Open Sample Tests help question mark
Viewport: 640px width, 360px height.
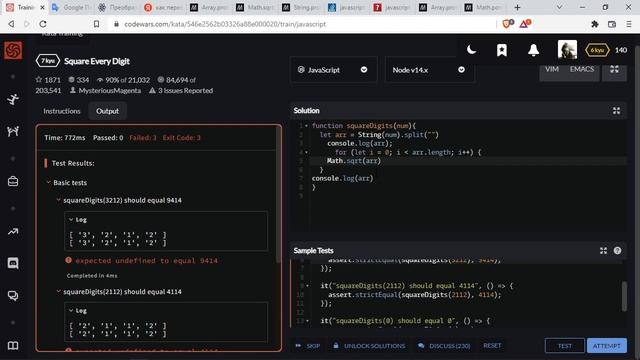coord(617,251)
